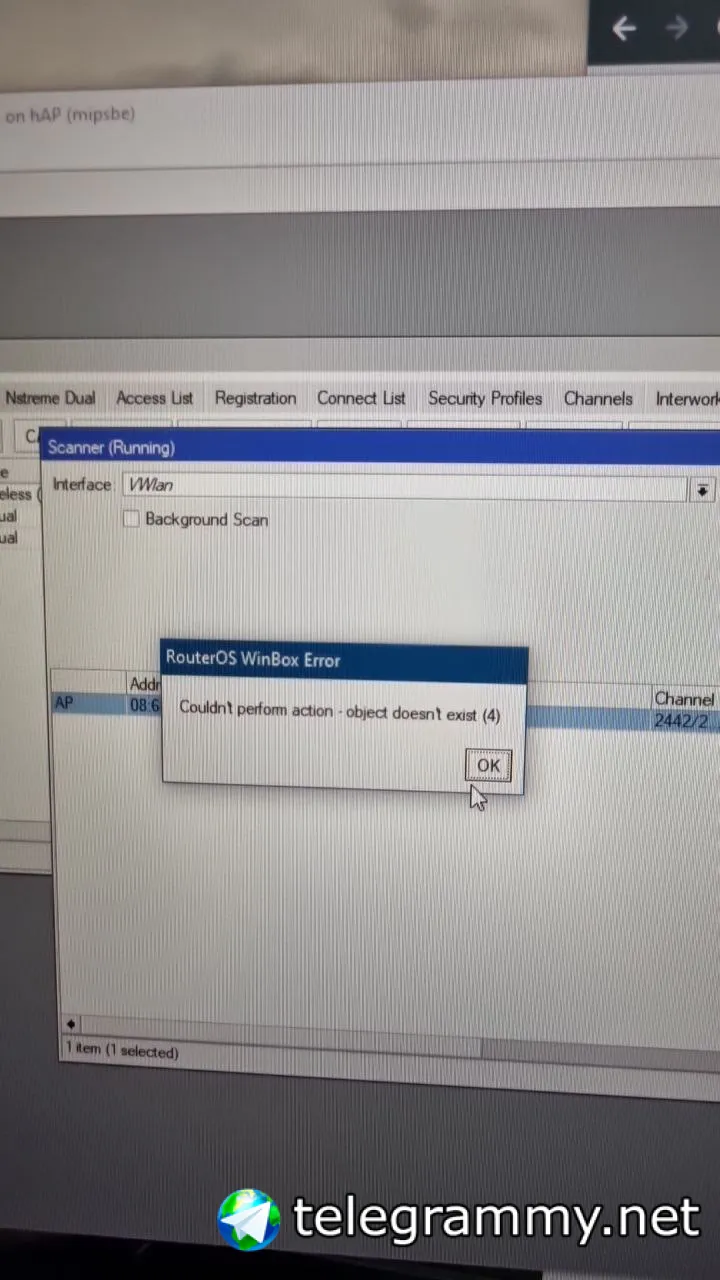
Task: Switch to the Connect List tab
Action: pos(361,398)
